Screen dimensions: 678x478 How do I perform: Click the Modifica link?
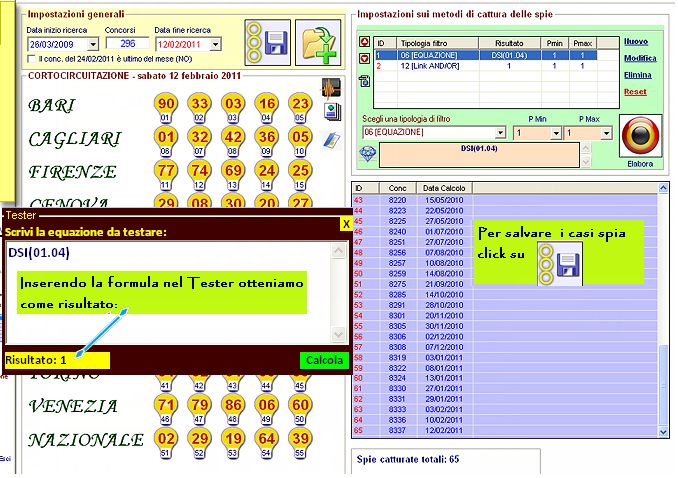click(x=639, y=58)
